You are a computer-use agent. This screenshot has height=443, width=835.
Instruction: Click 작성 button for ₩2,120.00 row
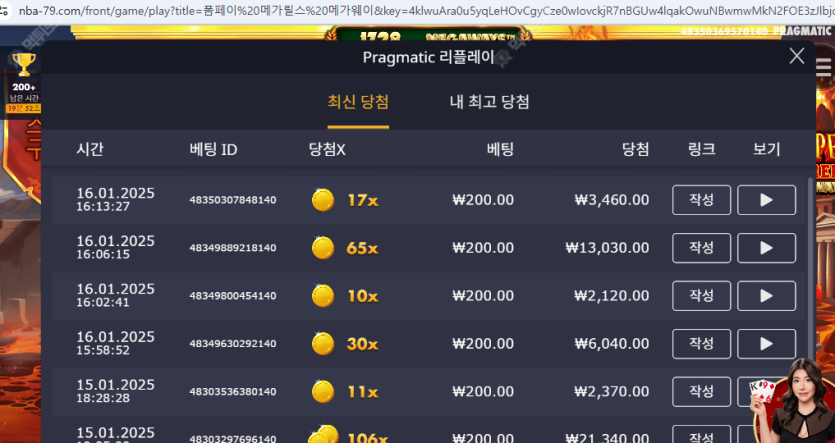701,296
